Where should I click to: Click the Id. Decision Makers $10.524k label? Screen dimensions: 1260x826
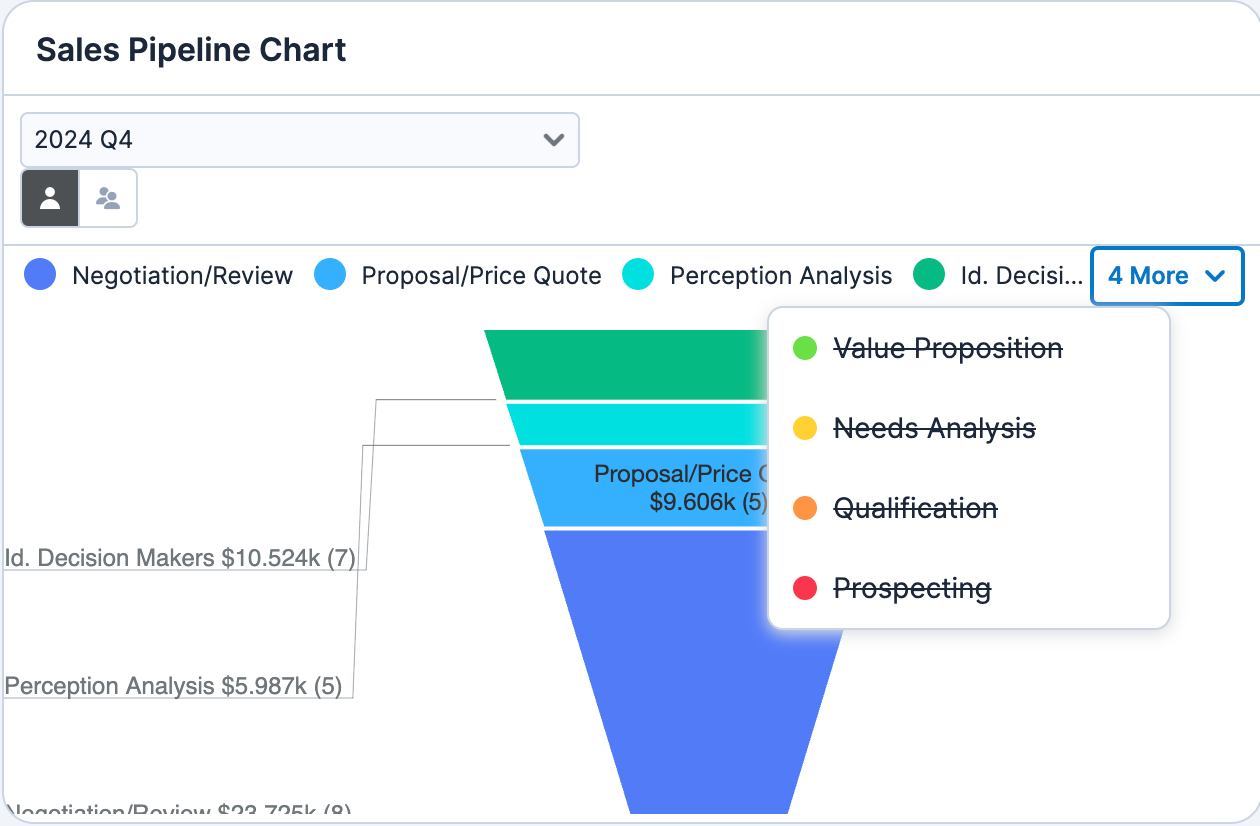click(181, 558)
